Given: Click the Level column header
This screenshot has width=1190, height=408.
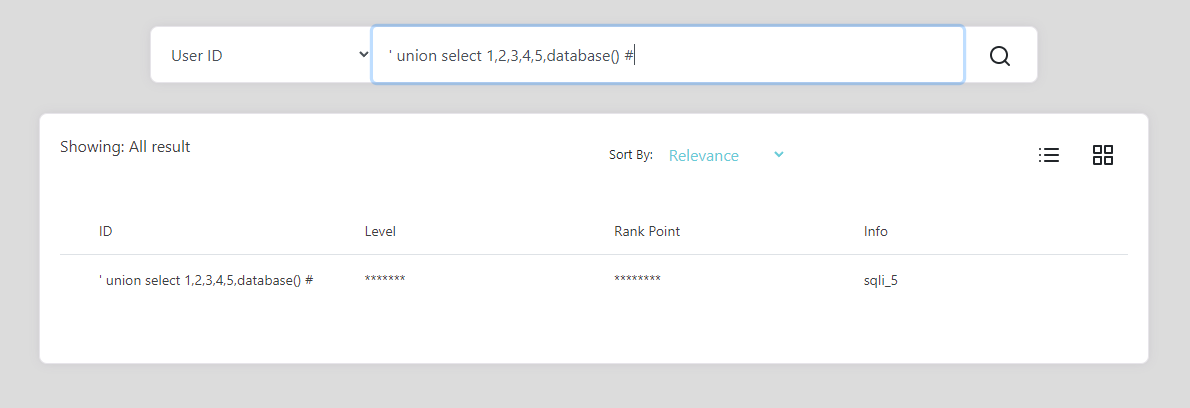Looking at the screenshot, I should 380,231.
